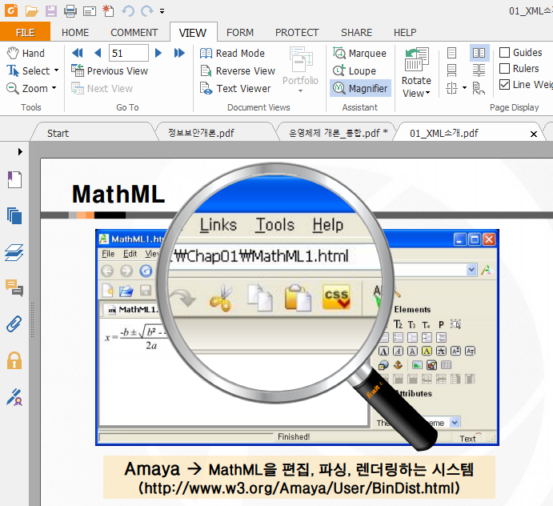Click the Foxit app logo icon
Image resolution: width=553 pixels, height=506 pixels.
coord(11,11)
